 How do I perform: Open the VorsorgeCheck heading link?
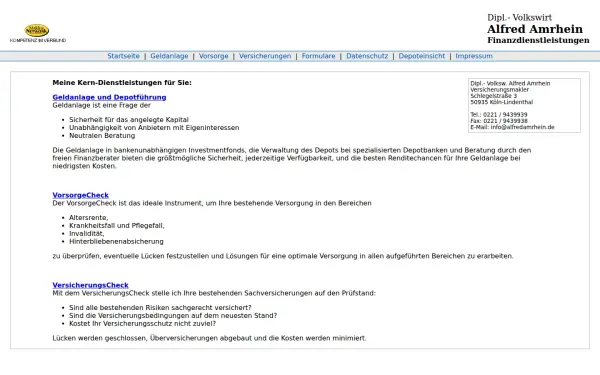click(x=80, y=195)
